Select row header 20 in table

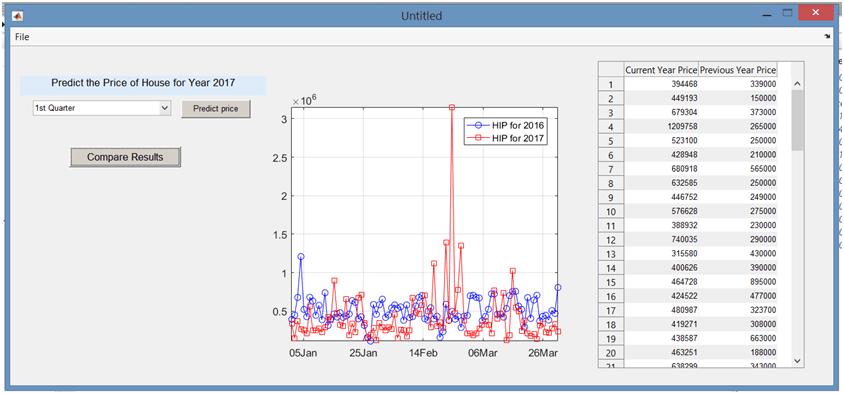(610, 353)
